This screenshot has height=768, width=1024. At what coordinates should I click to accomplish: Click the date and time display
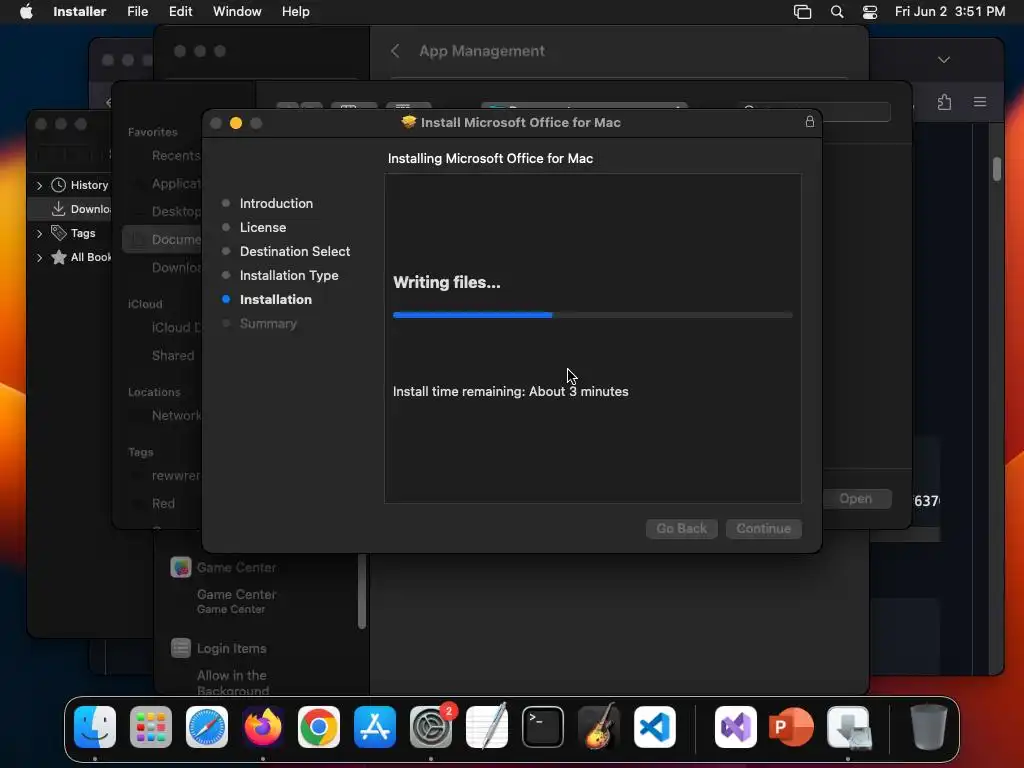coord(950,12)
